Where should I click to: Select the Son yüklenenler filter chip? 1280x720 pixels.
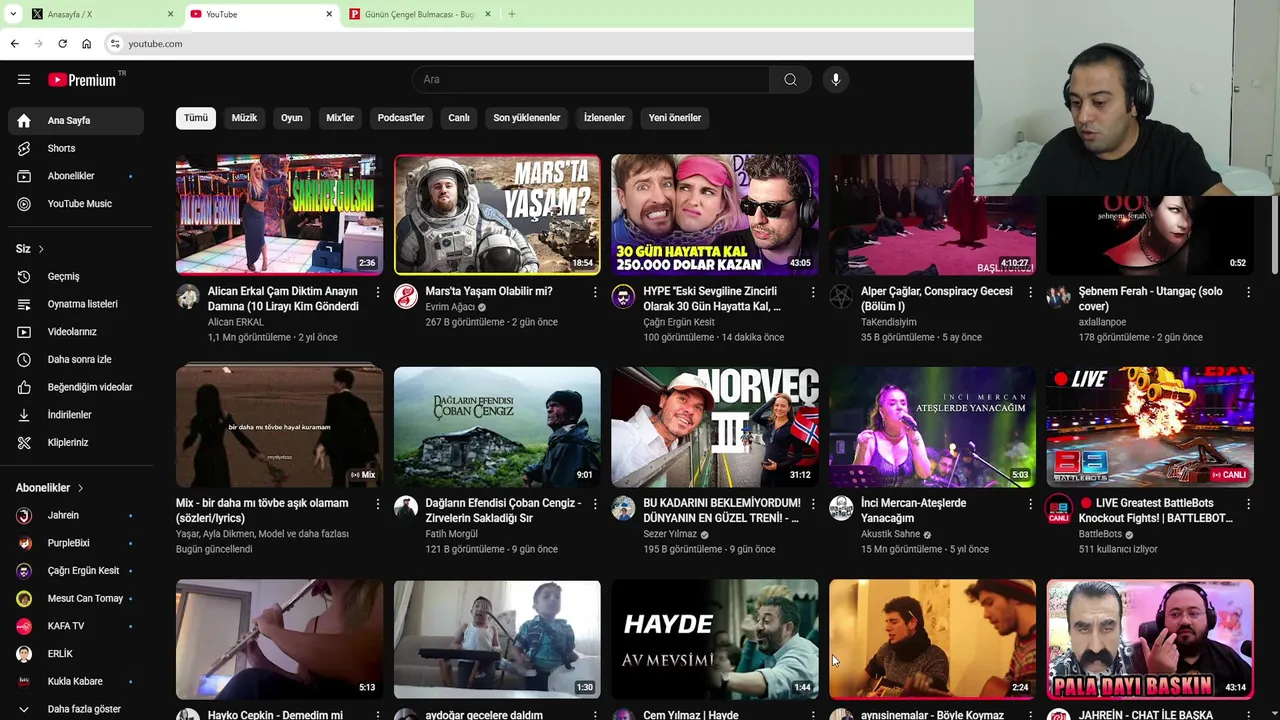click(526, 118)
